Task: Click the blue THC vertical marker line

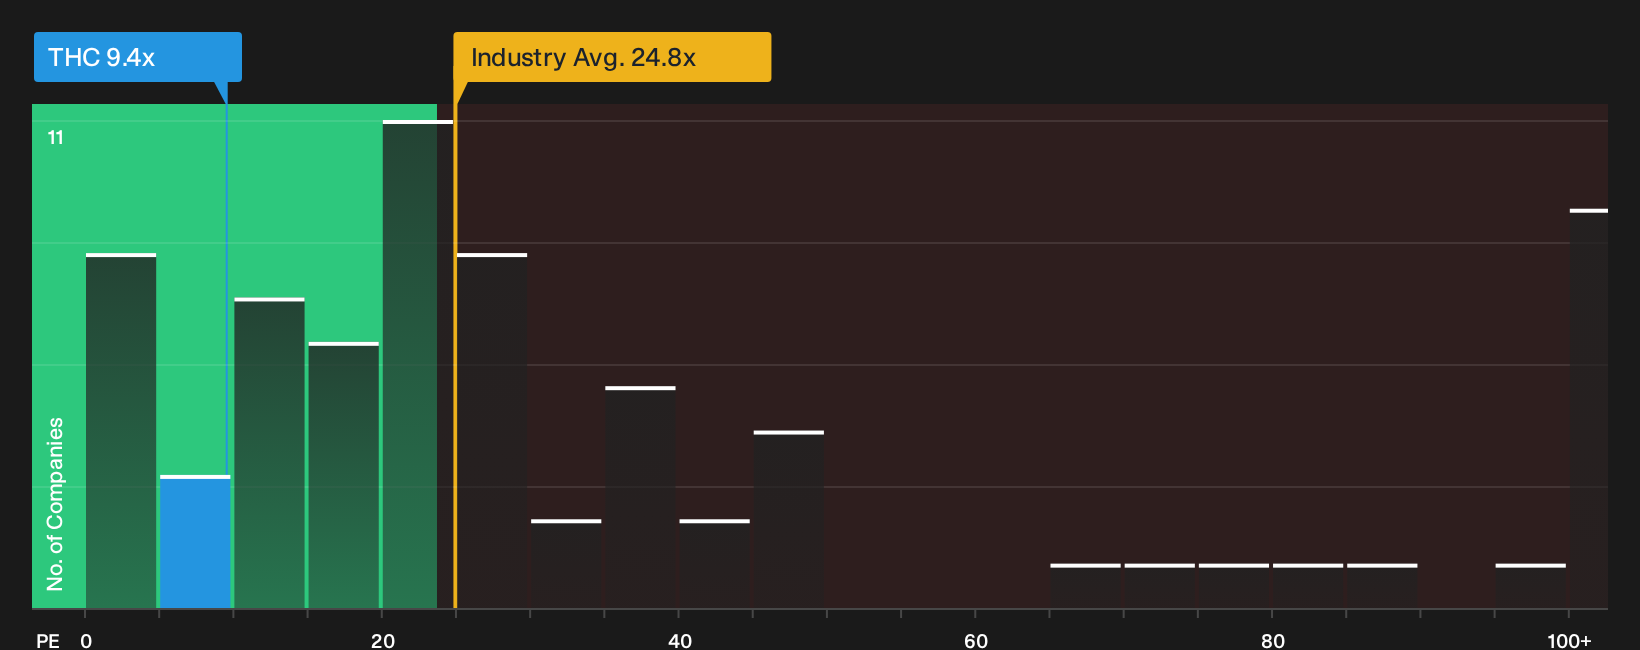Action: (226, 290)
